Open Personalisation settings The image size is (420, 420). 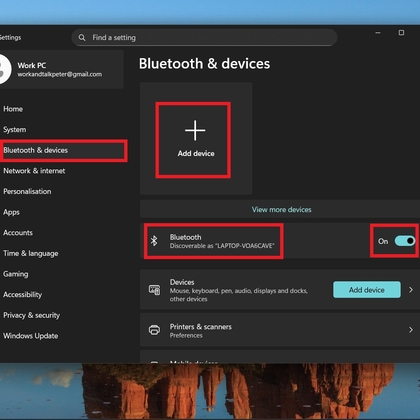pos(27,192)
